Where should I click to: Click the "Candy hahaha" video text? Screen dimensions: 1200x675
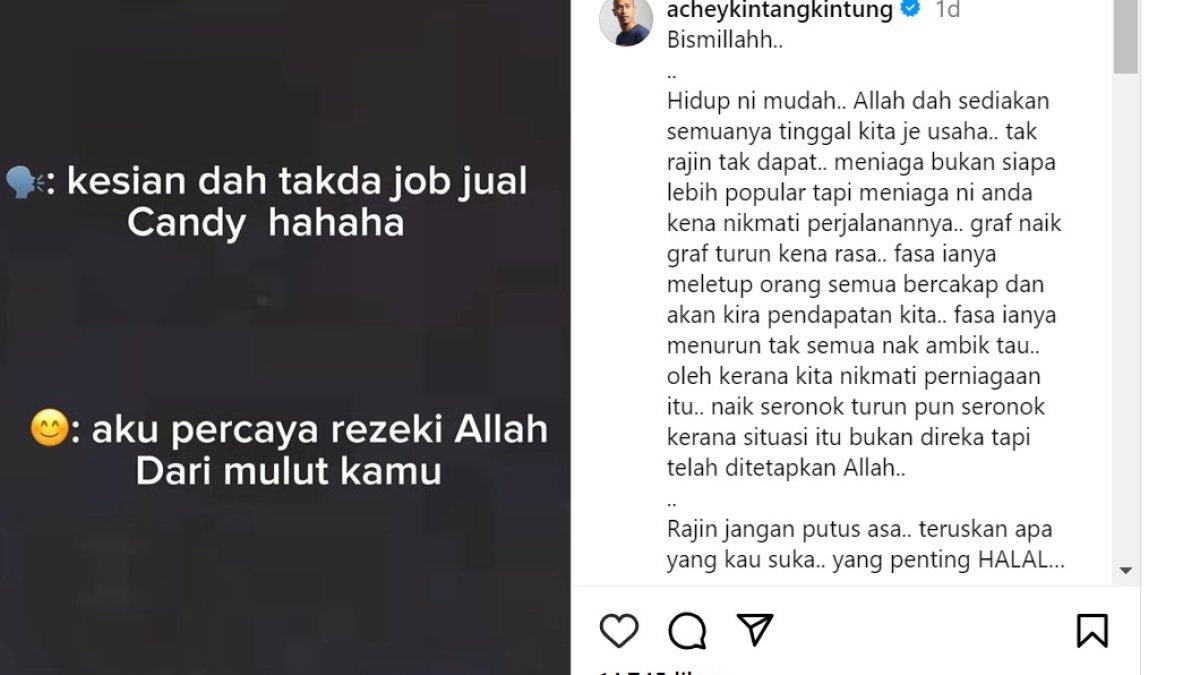coord(266,223)
